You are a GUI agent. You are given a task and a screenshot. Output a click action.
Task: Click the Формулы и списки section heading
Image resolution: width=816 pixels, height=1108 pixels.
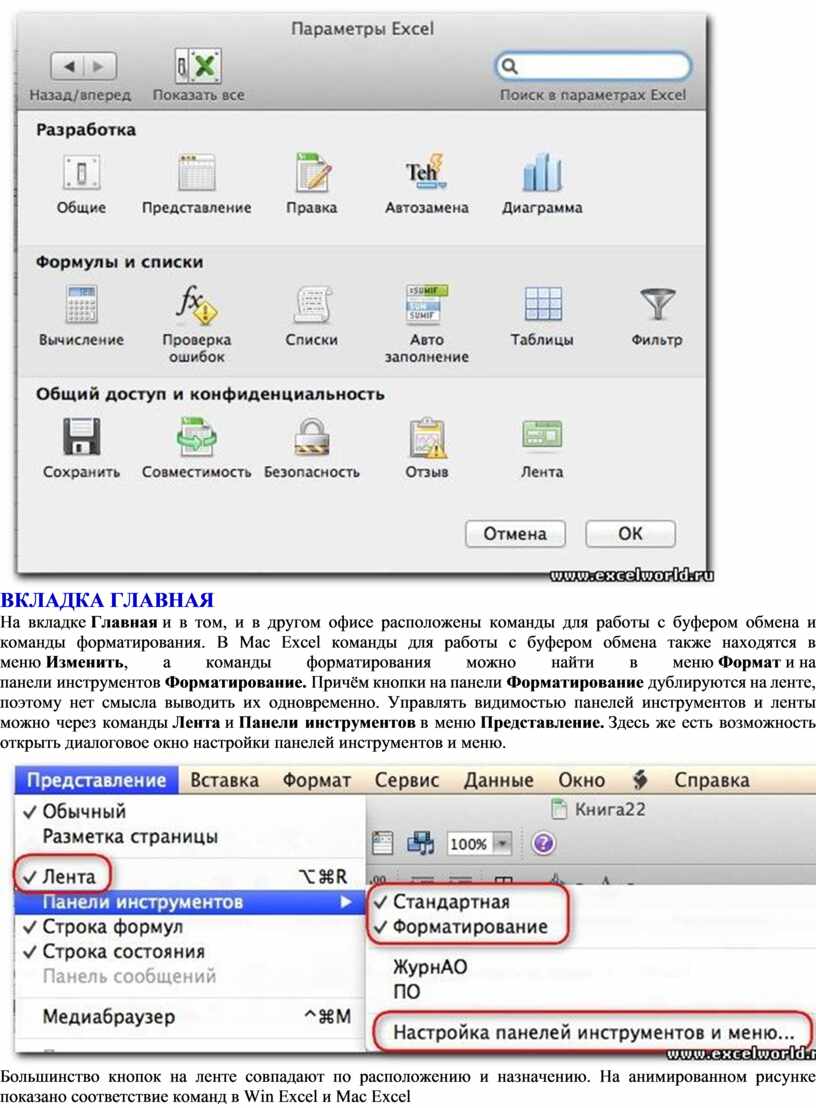[119, 262]
